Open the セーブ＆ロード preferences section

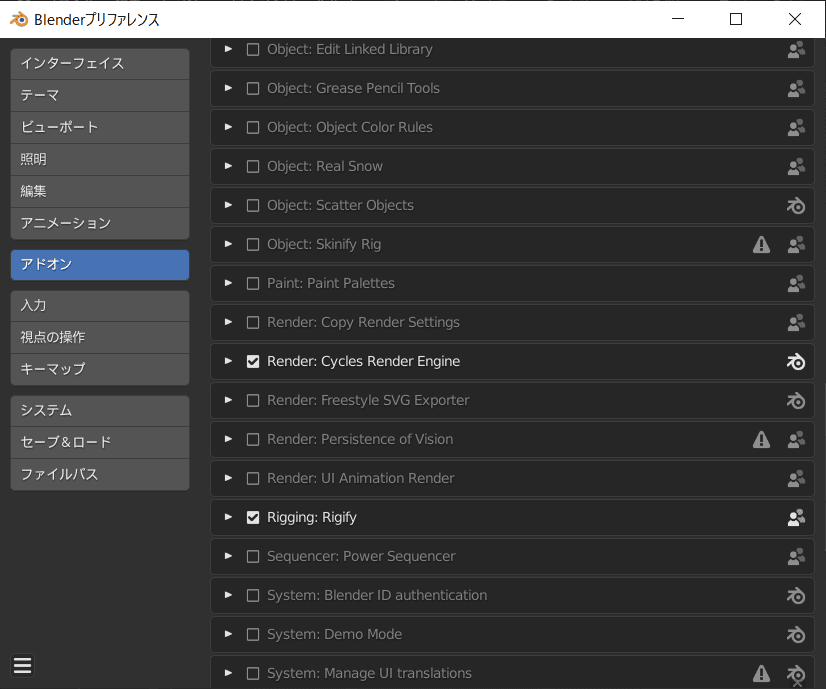(100, 442)
